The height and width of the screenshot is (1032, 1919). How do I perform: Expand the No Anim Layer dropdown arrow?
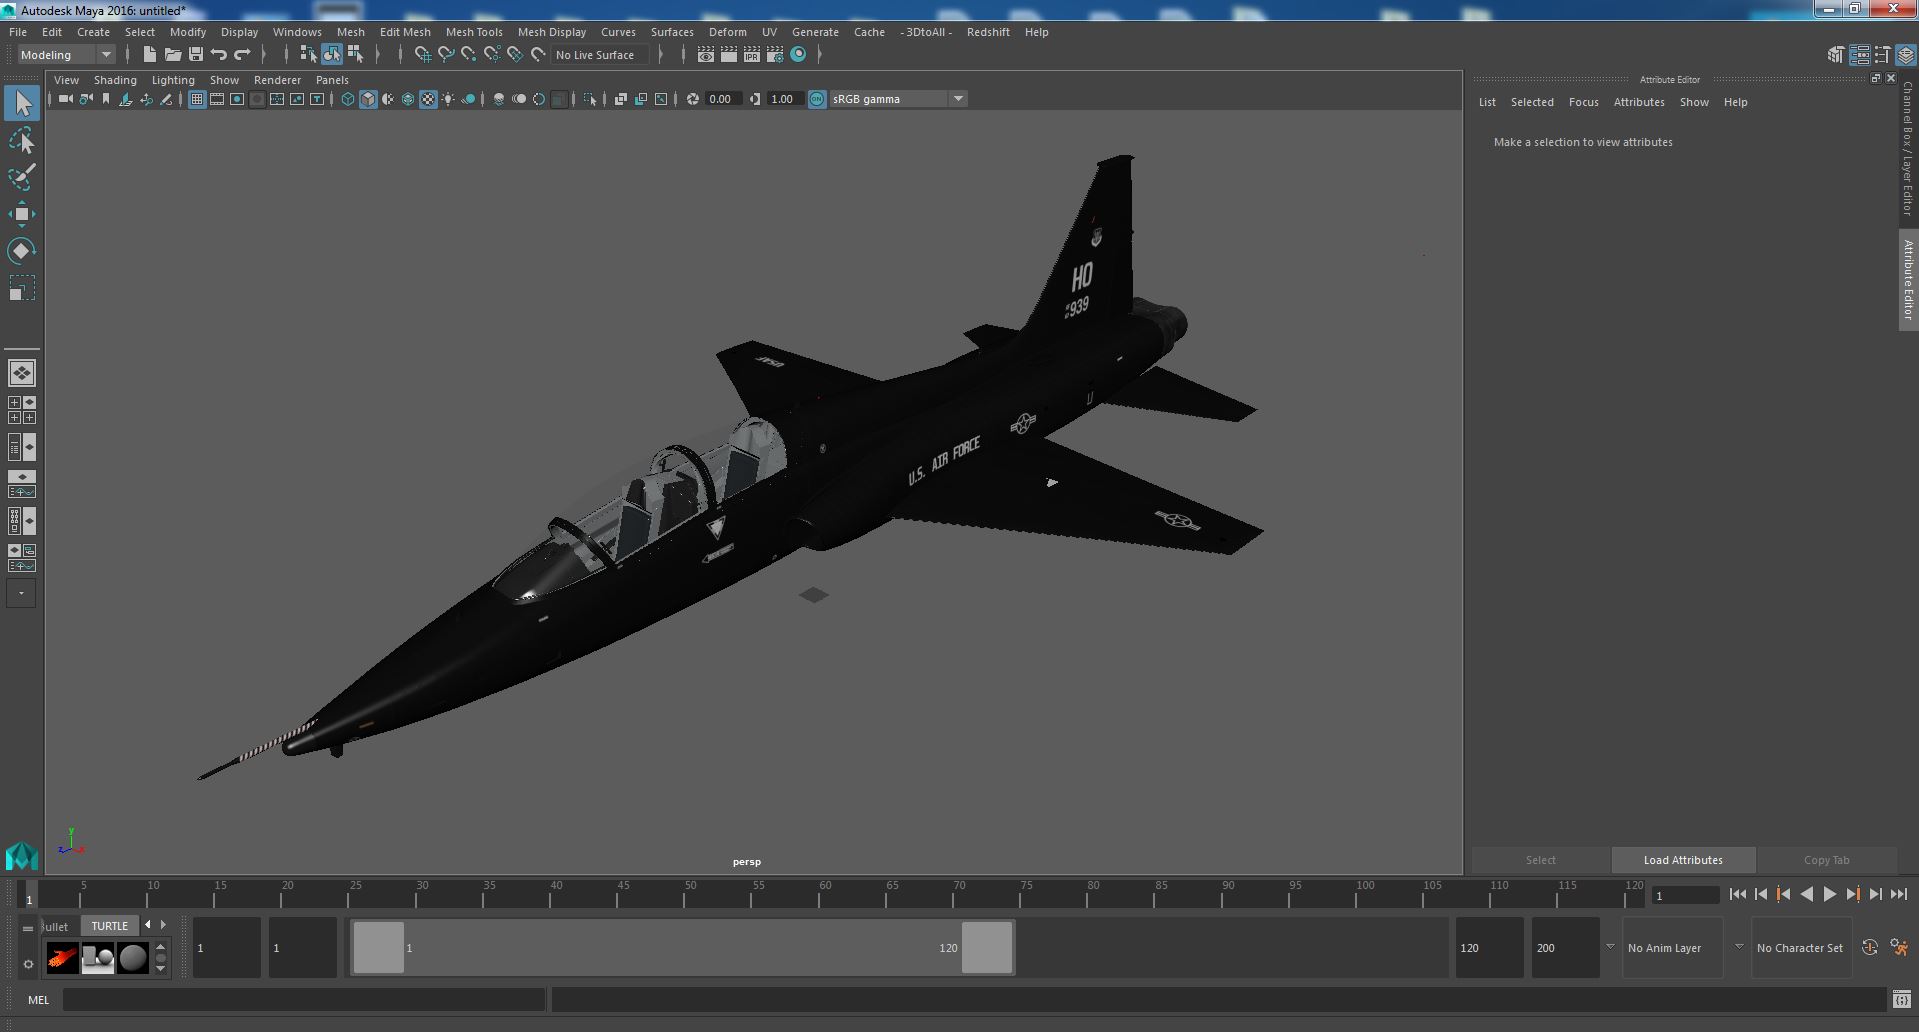pos(1610,946)
